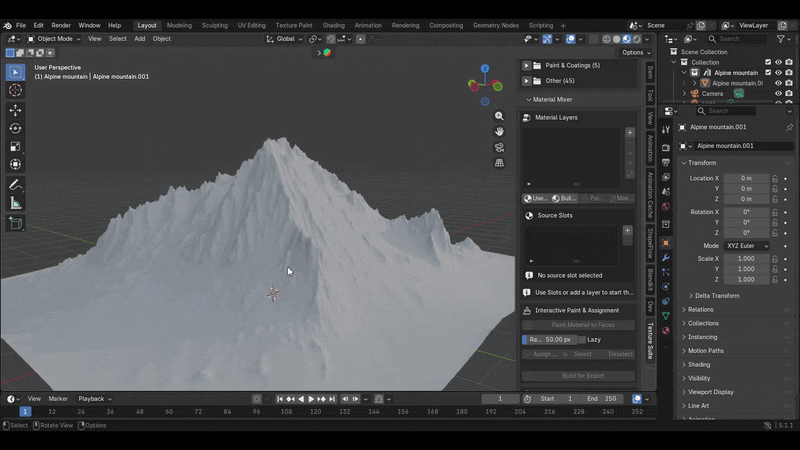Click the viewport zoom magnifier icon

tap(499, 116)
